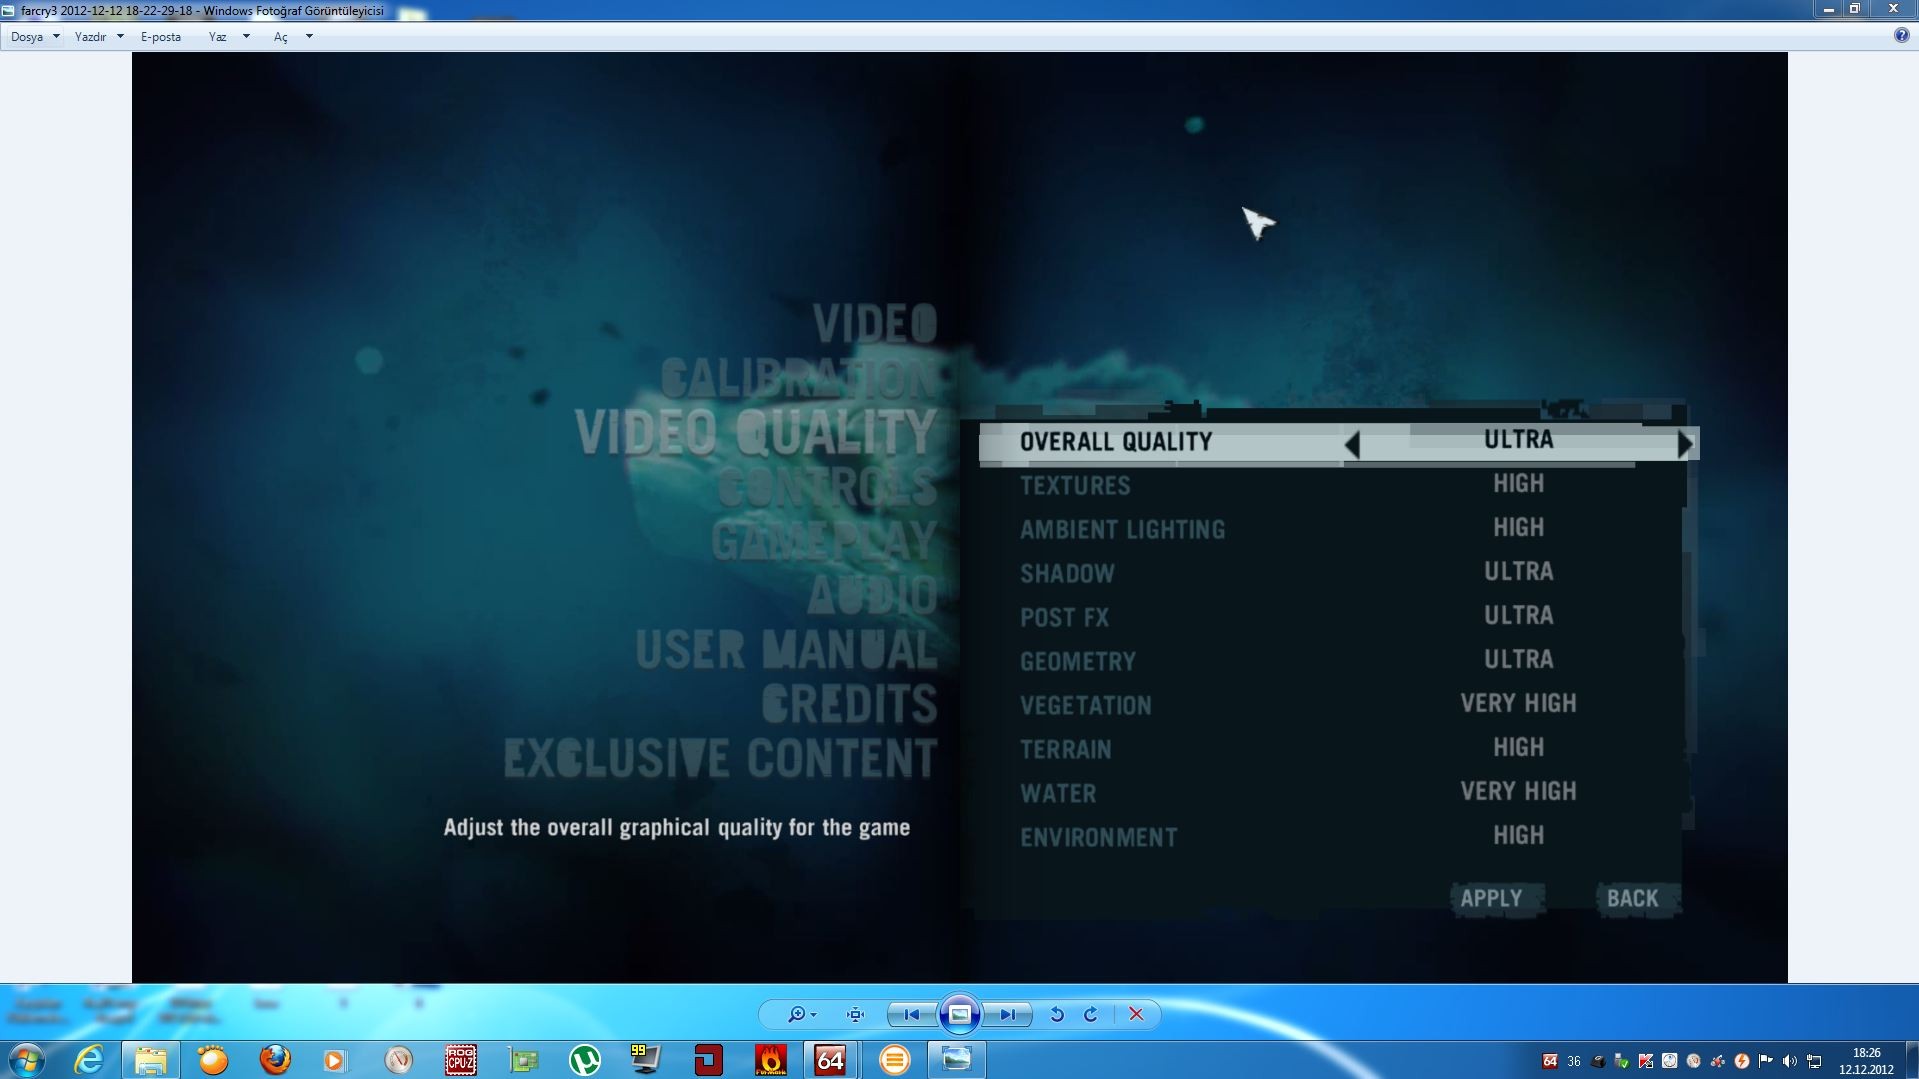Delete the photo with the red X
The height and width of the screenshot is (1079, 1919).
click(x=1136, y=1014)
